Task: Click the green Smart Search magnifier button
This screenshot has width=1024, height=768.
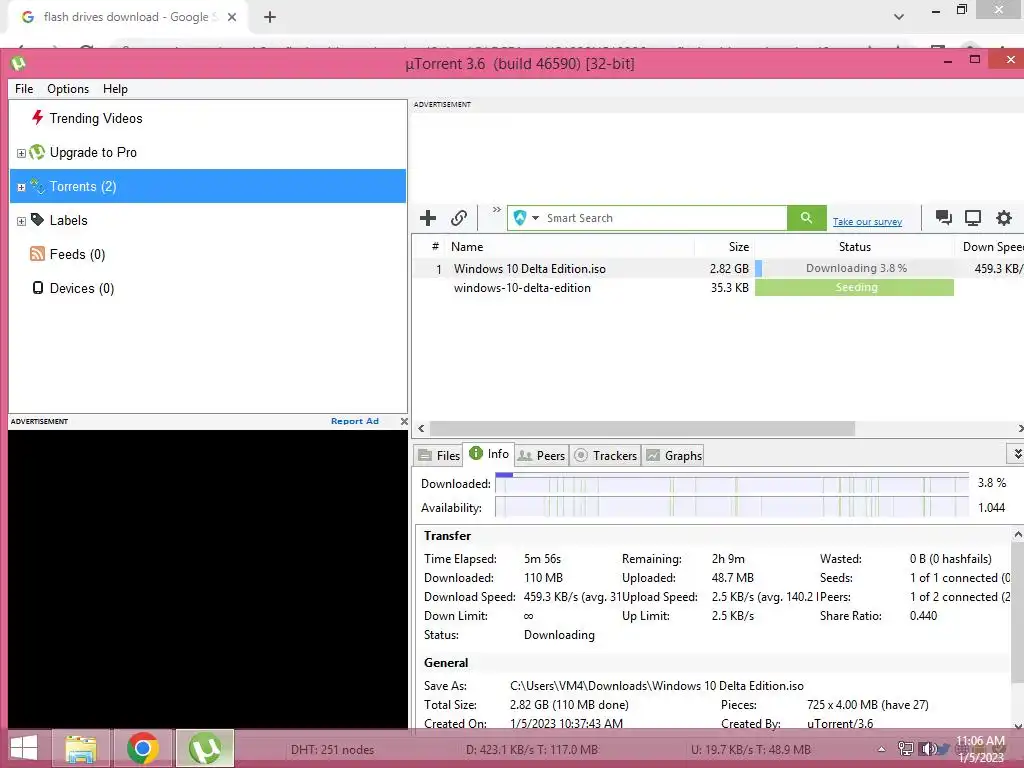Action: [807, 218]
